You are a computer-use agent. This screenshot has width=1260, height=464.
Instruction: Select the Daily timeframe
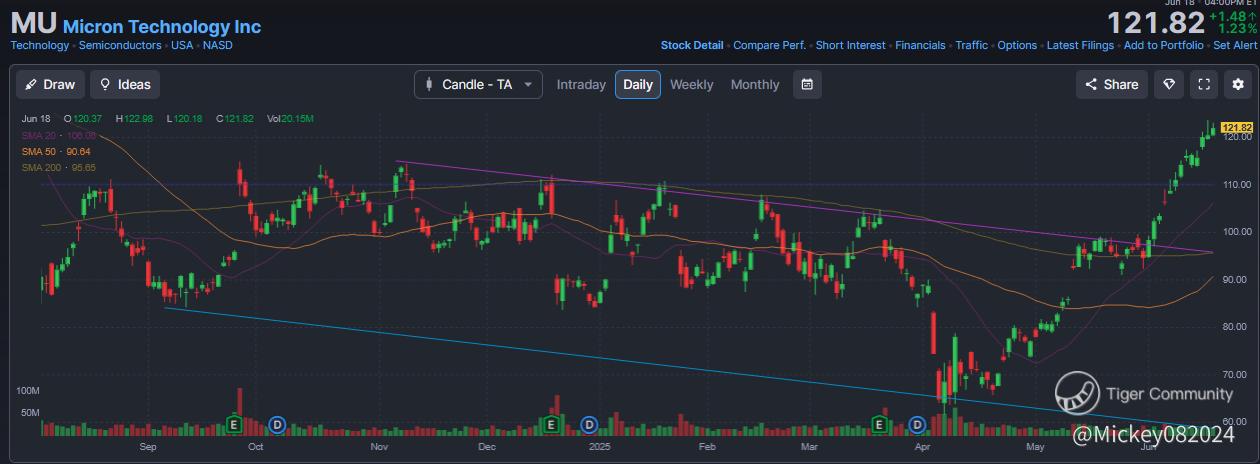pyautogui.click(x=638, y=84)
